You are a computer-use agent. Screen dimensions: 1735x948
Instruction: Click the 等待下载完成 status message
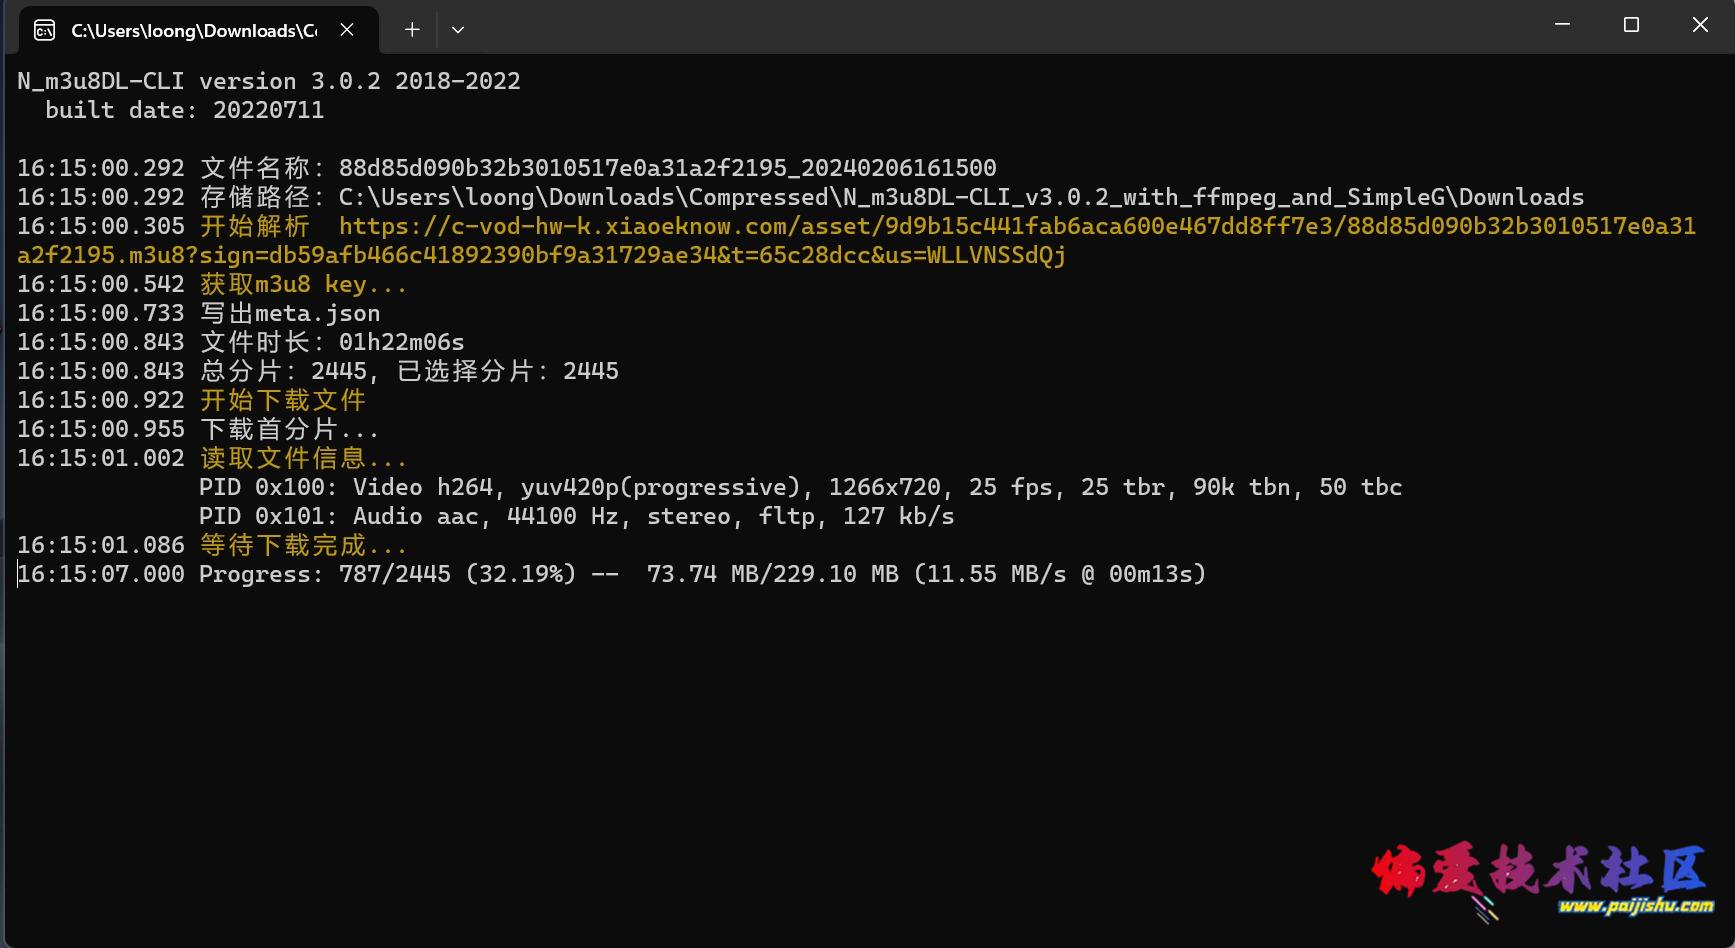pos(303,545)
